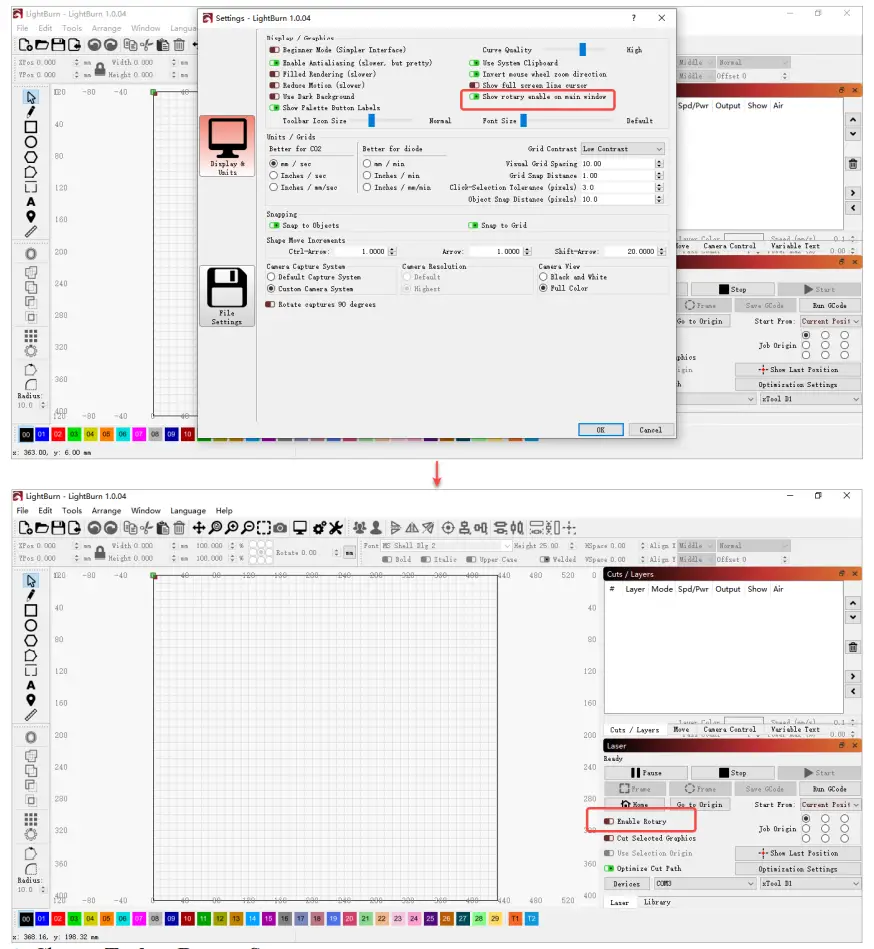
Task: Click aspect lock padlock in lower window
Action: [x=100, y=552]
